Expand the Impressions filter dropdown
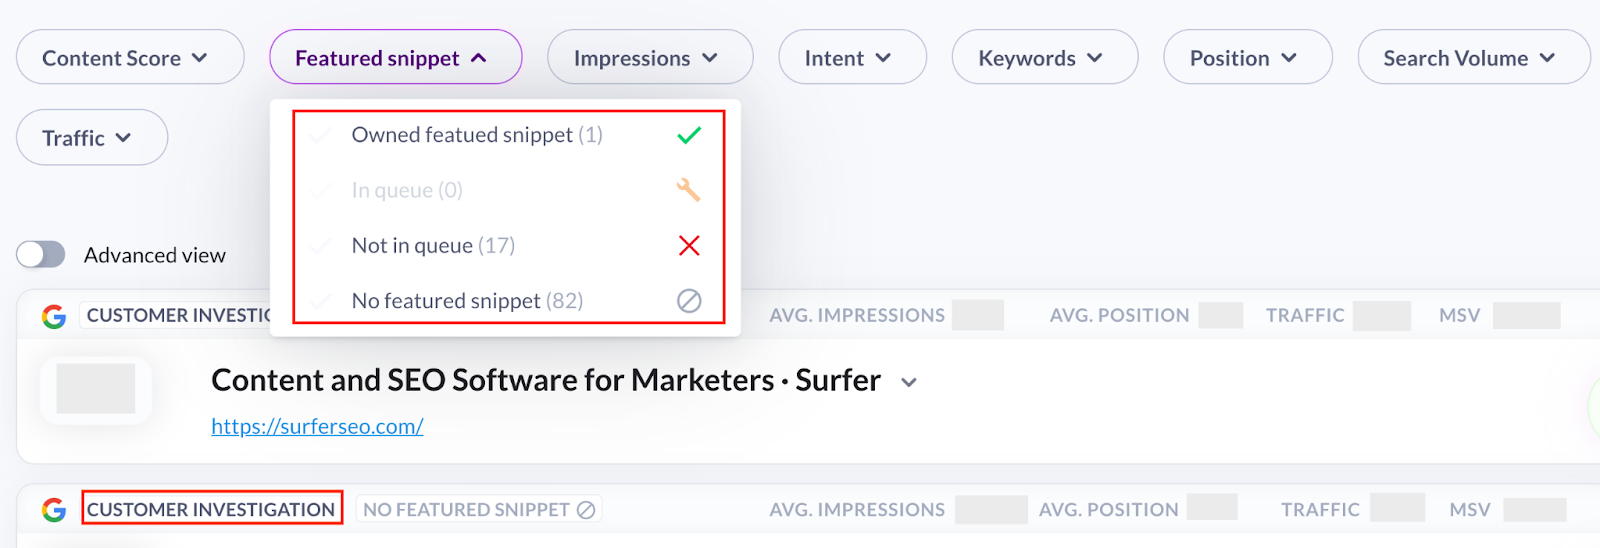The height and width of the screenshot is (548, 1600). [650, 58]
